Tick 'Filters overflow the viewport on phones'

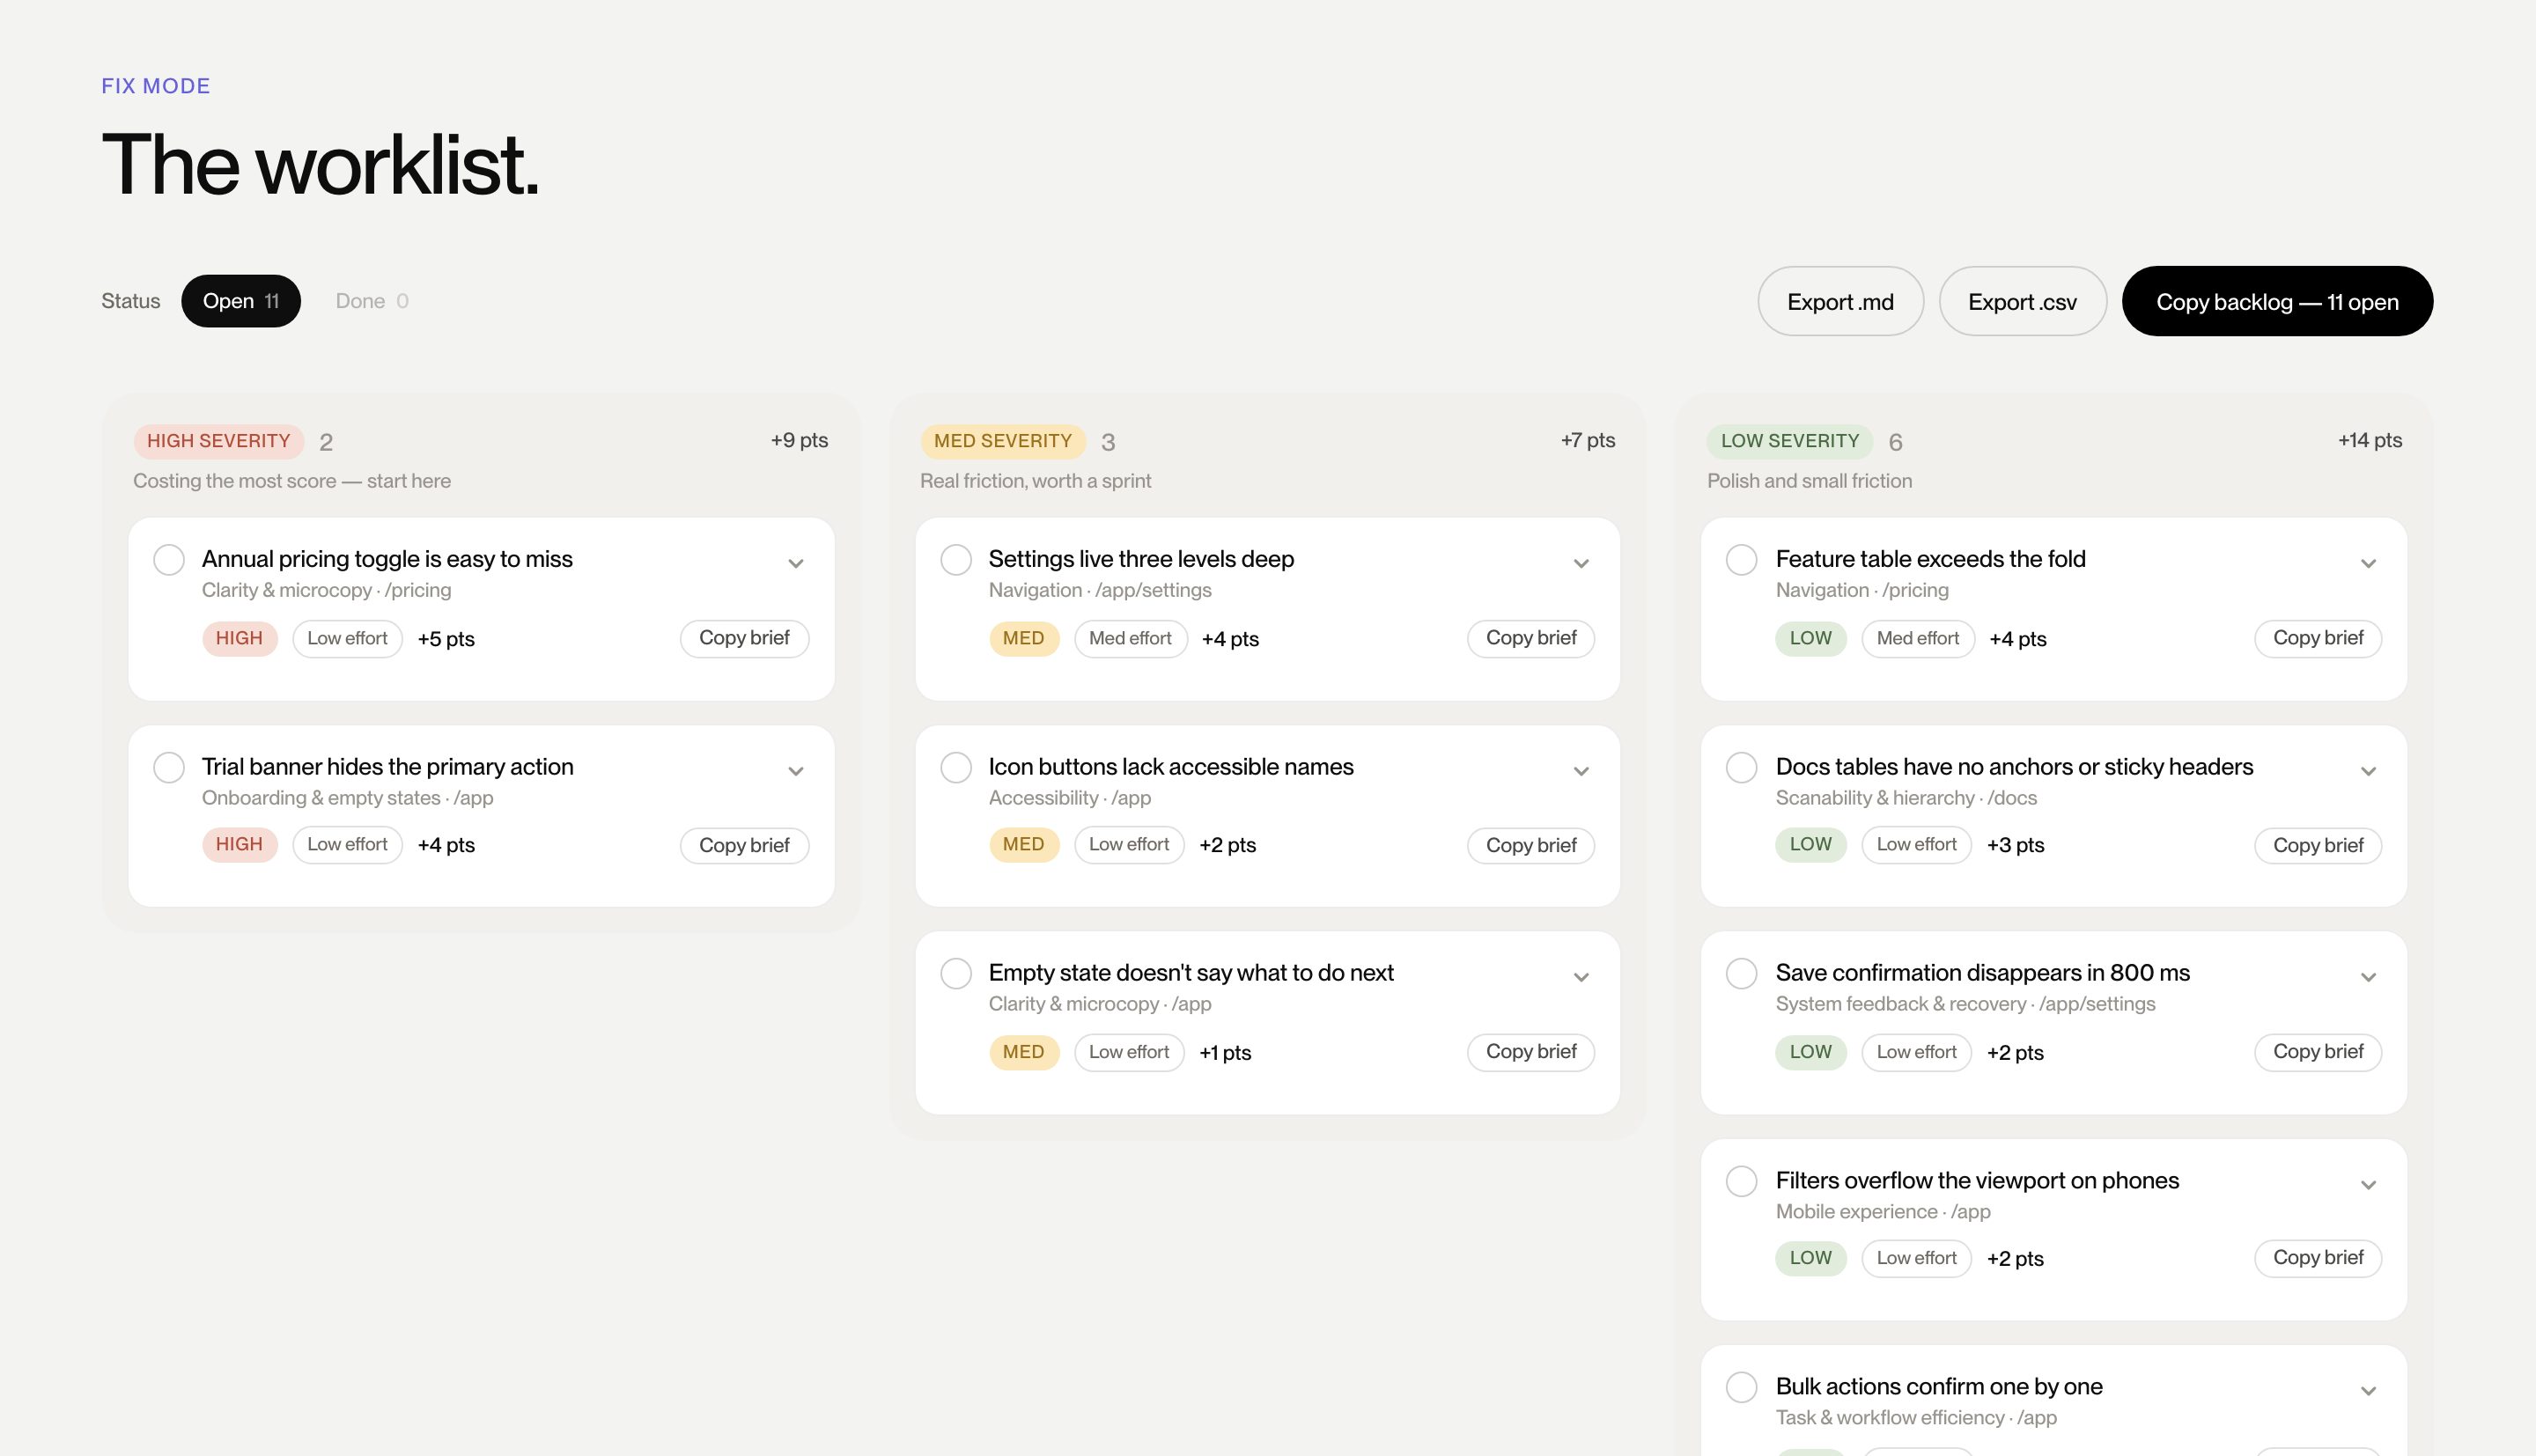1742,1181
